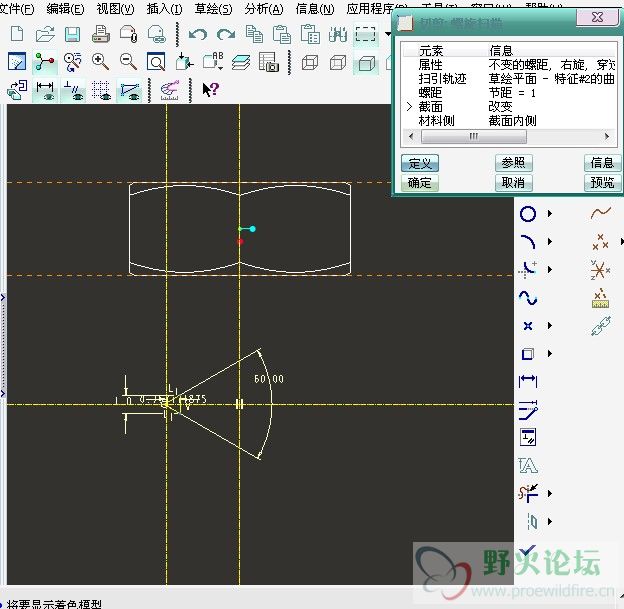
Task: Select the arc sketch tool
Action: (x=528, y=242)
